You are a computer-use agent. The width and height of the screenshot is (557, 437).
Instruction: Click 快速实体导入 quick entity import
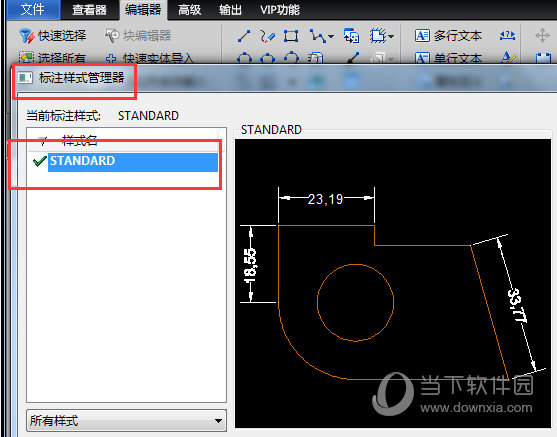(x=149, y=58)
